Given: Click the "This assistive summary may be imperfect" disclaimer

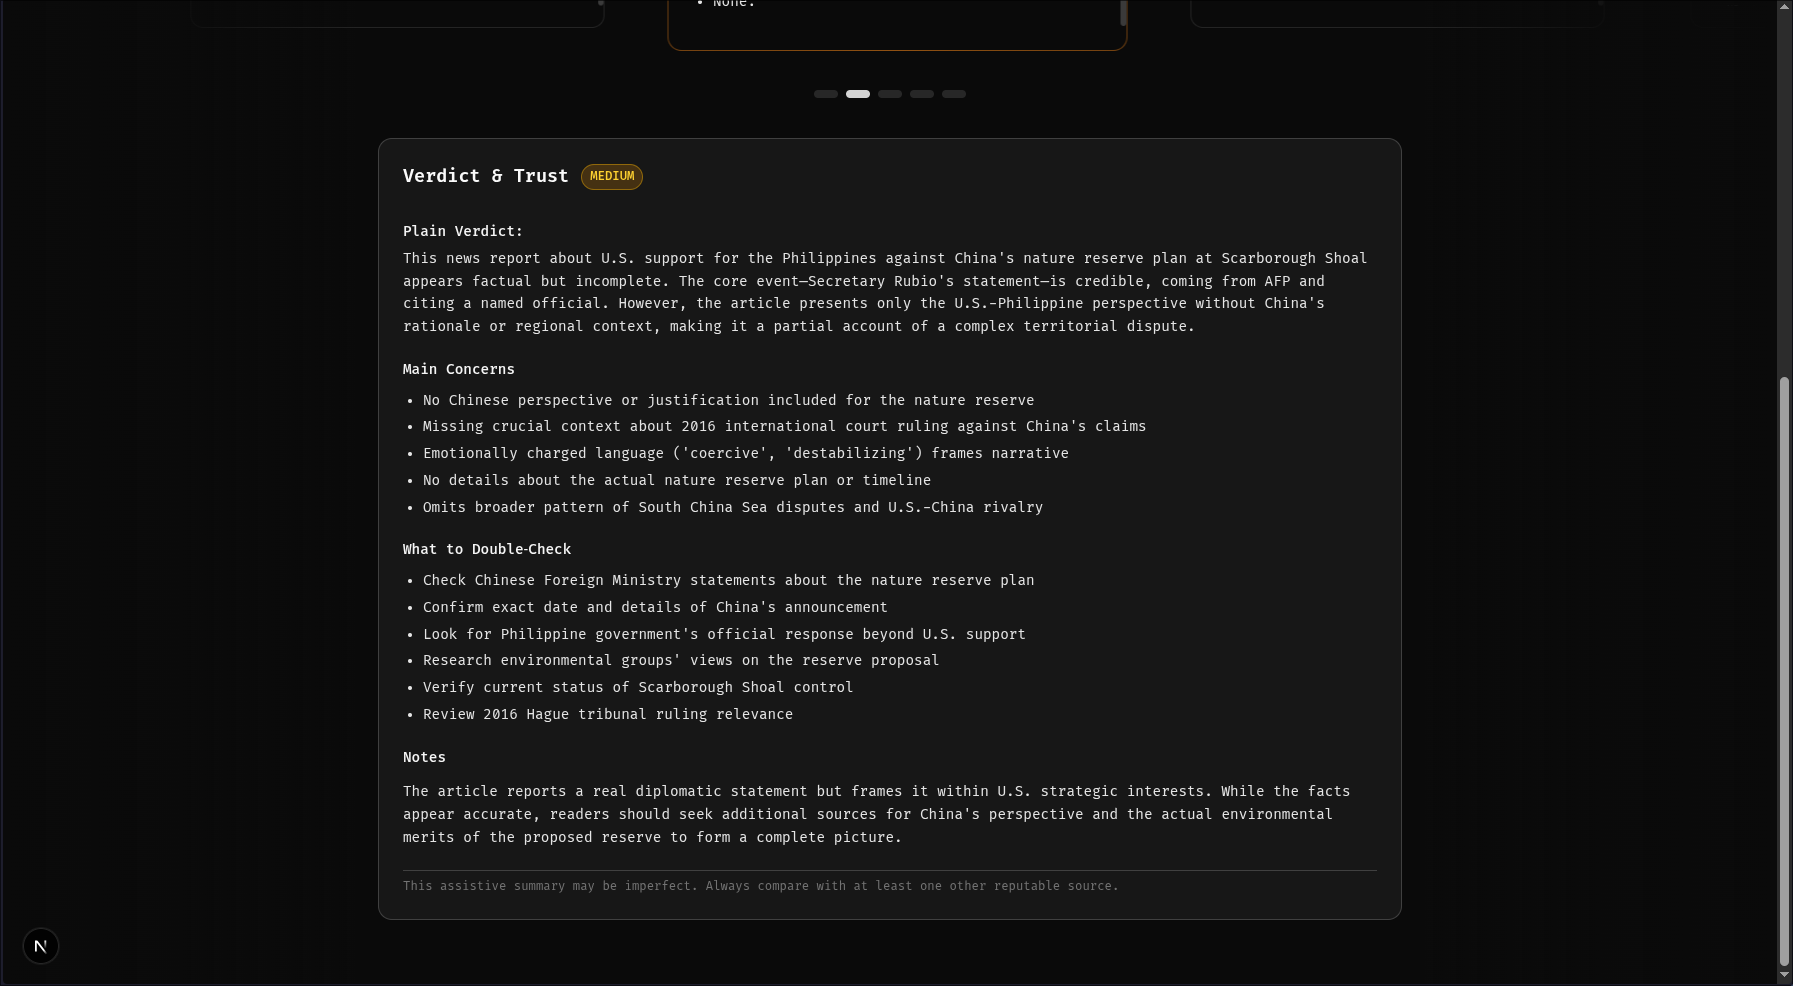Looking at the screenshot, I should [761, 886].
